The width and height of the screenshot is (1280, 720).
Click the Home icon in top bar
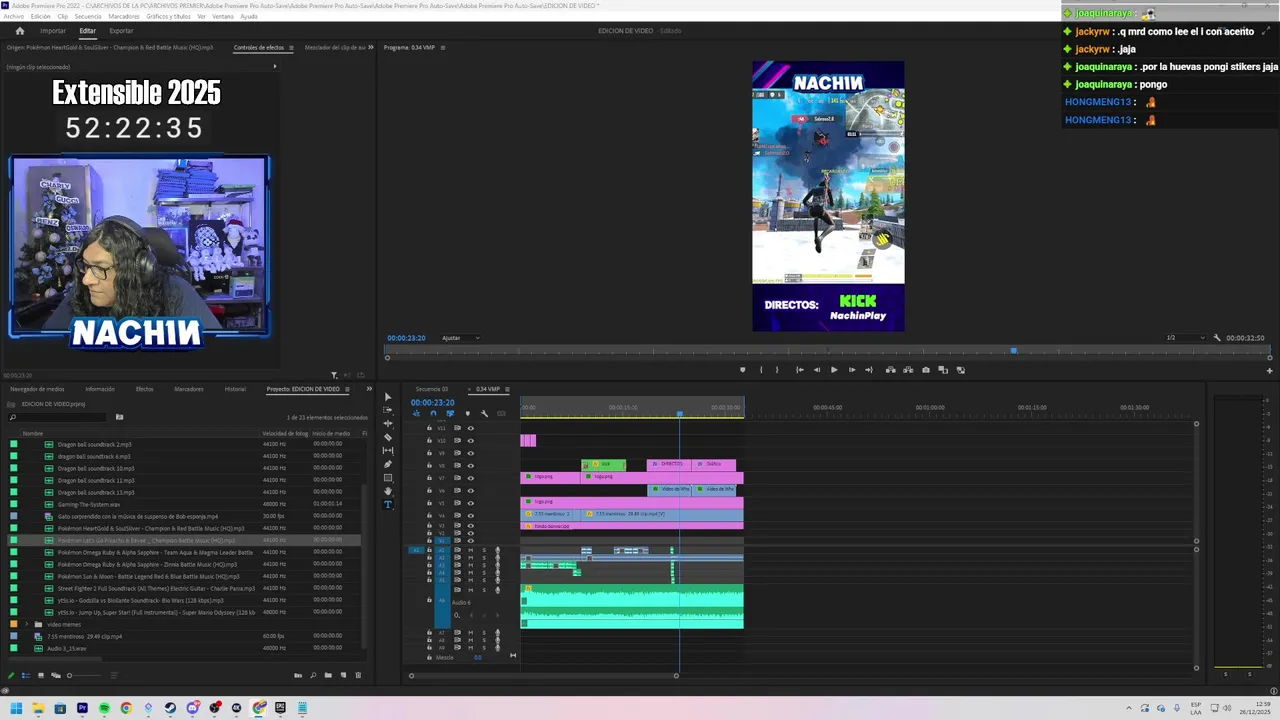pyautogui.click(x=19, y=31)
